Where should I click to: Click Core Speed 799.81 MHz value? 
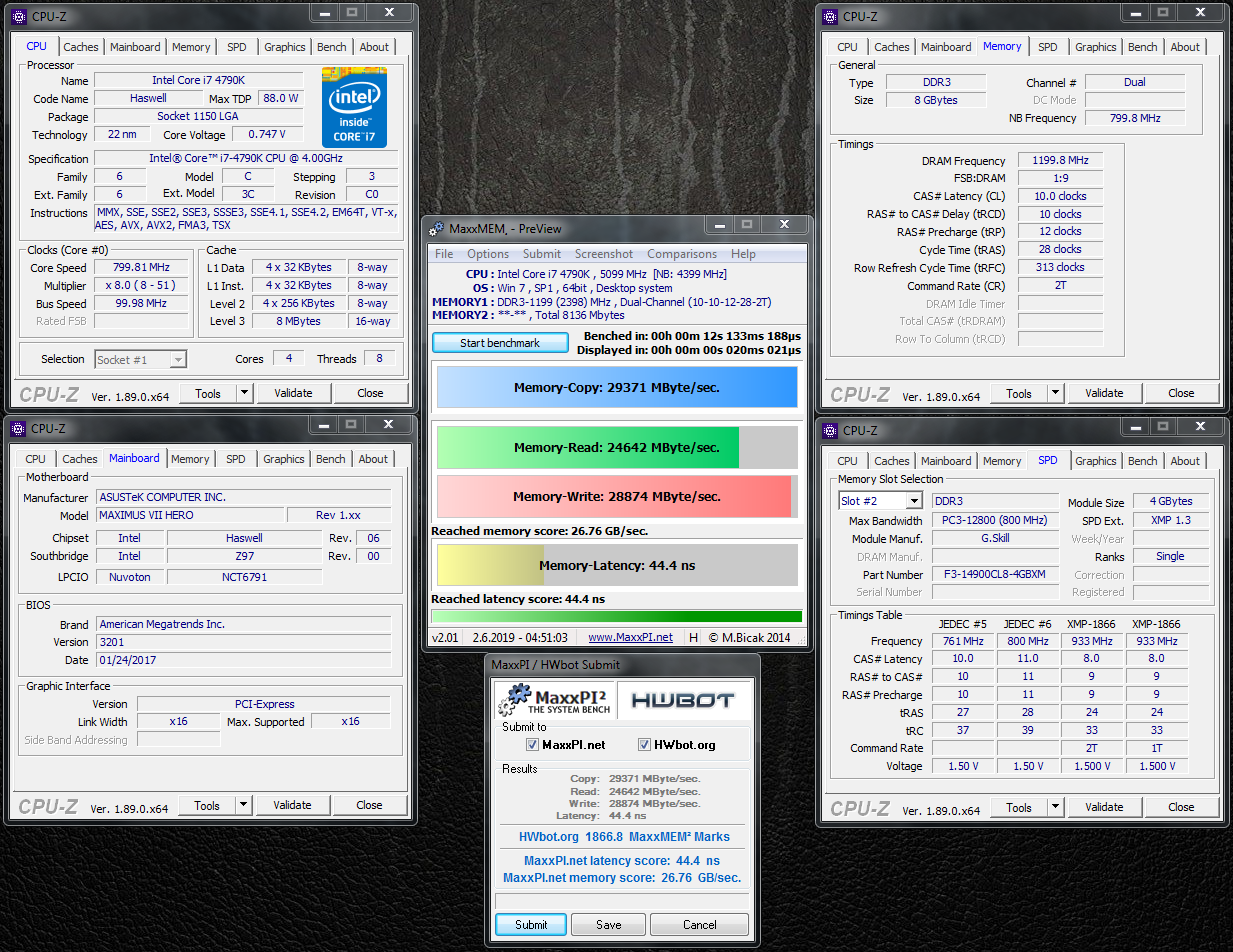[141, 267]
